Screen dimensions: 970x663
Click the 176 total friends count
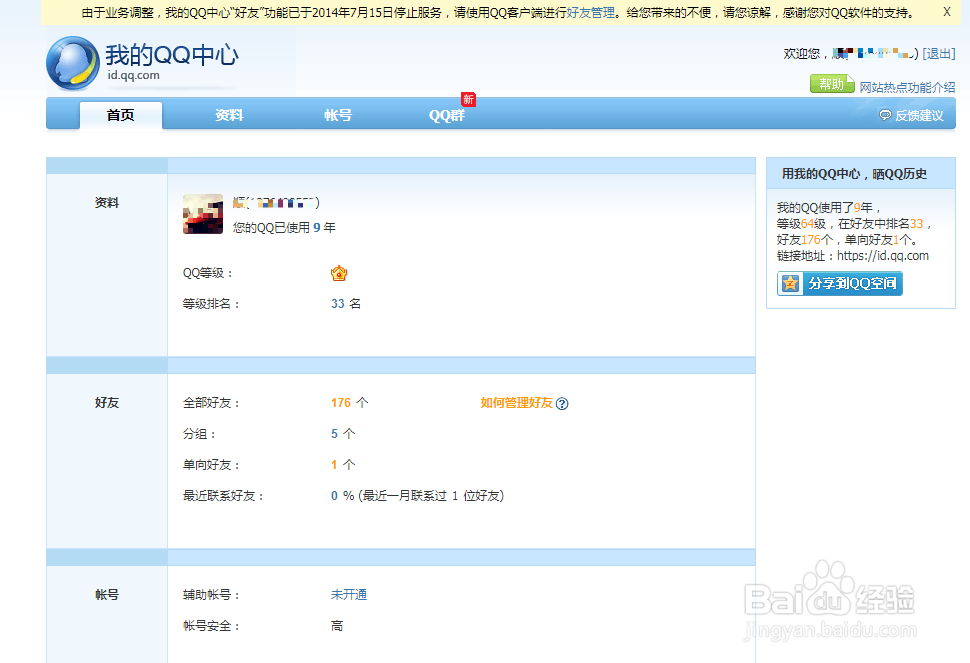pyautogui.click(x=341, y=403)
